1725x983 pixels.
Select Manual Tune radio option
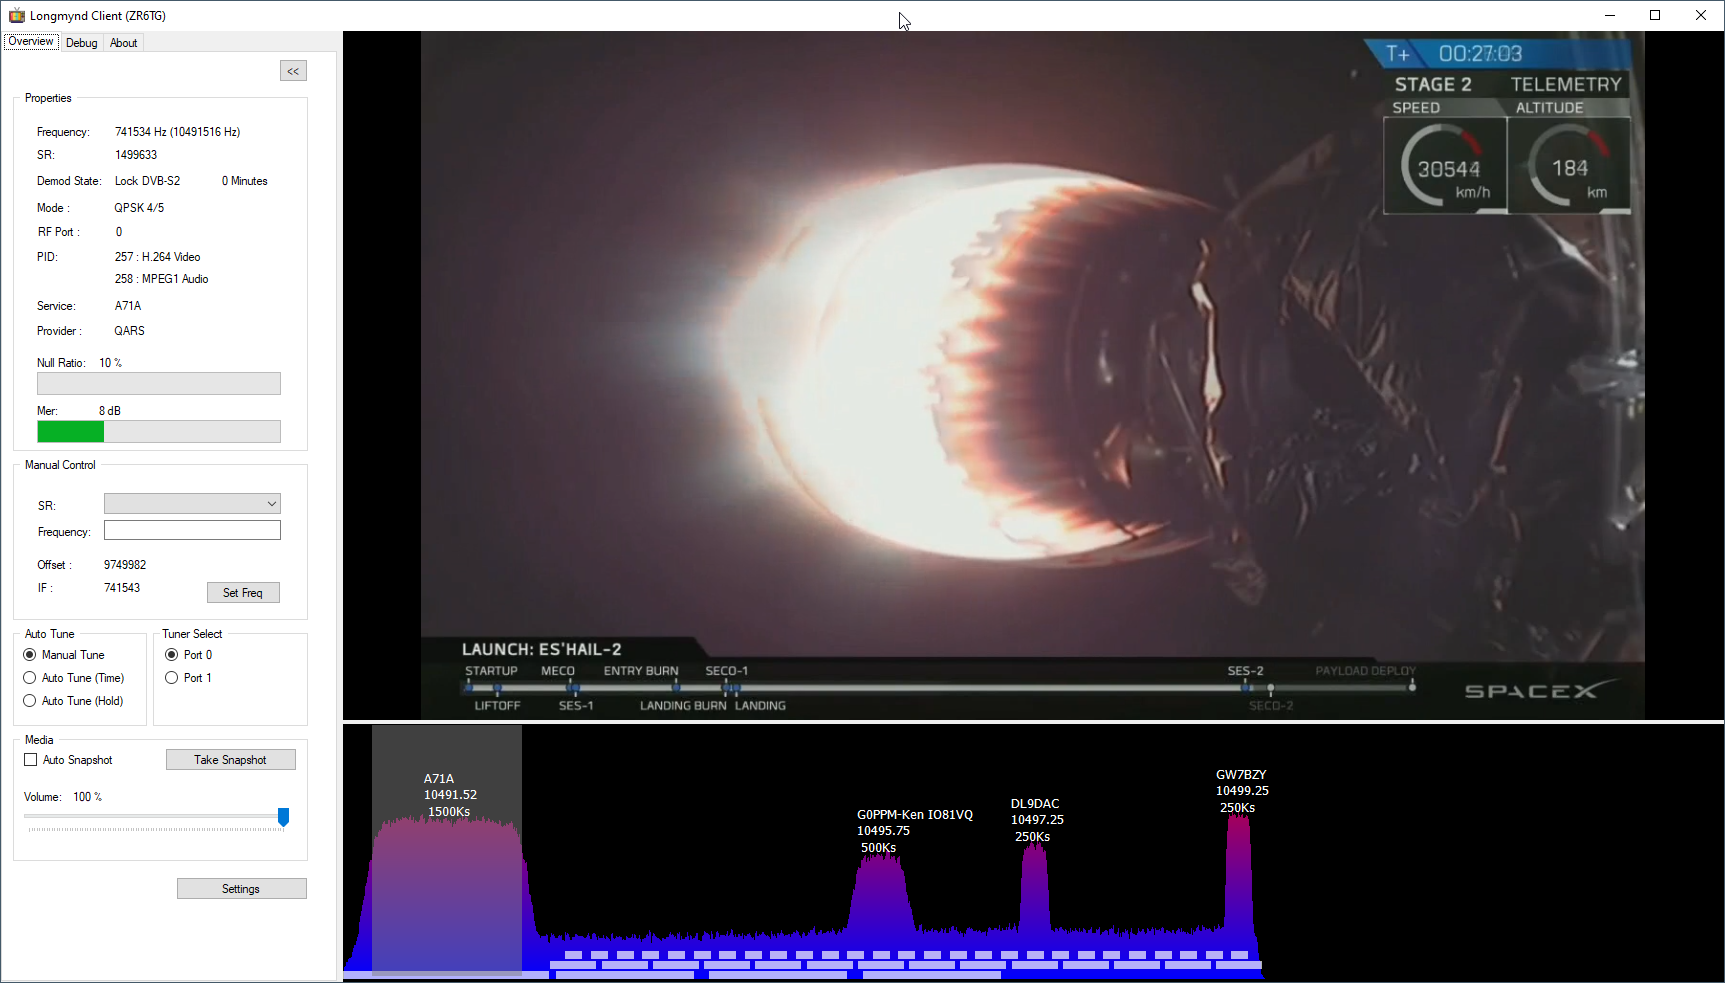[x=30, y=655]
